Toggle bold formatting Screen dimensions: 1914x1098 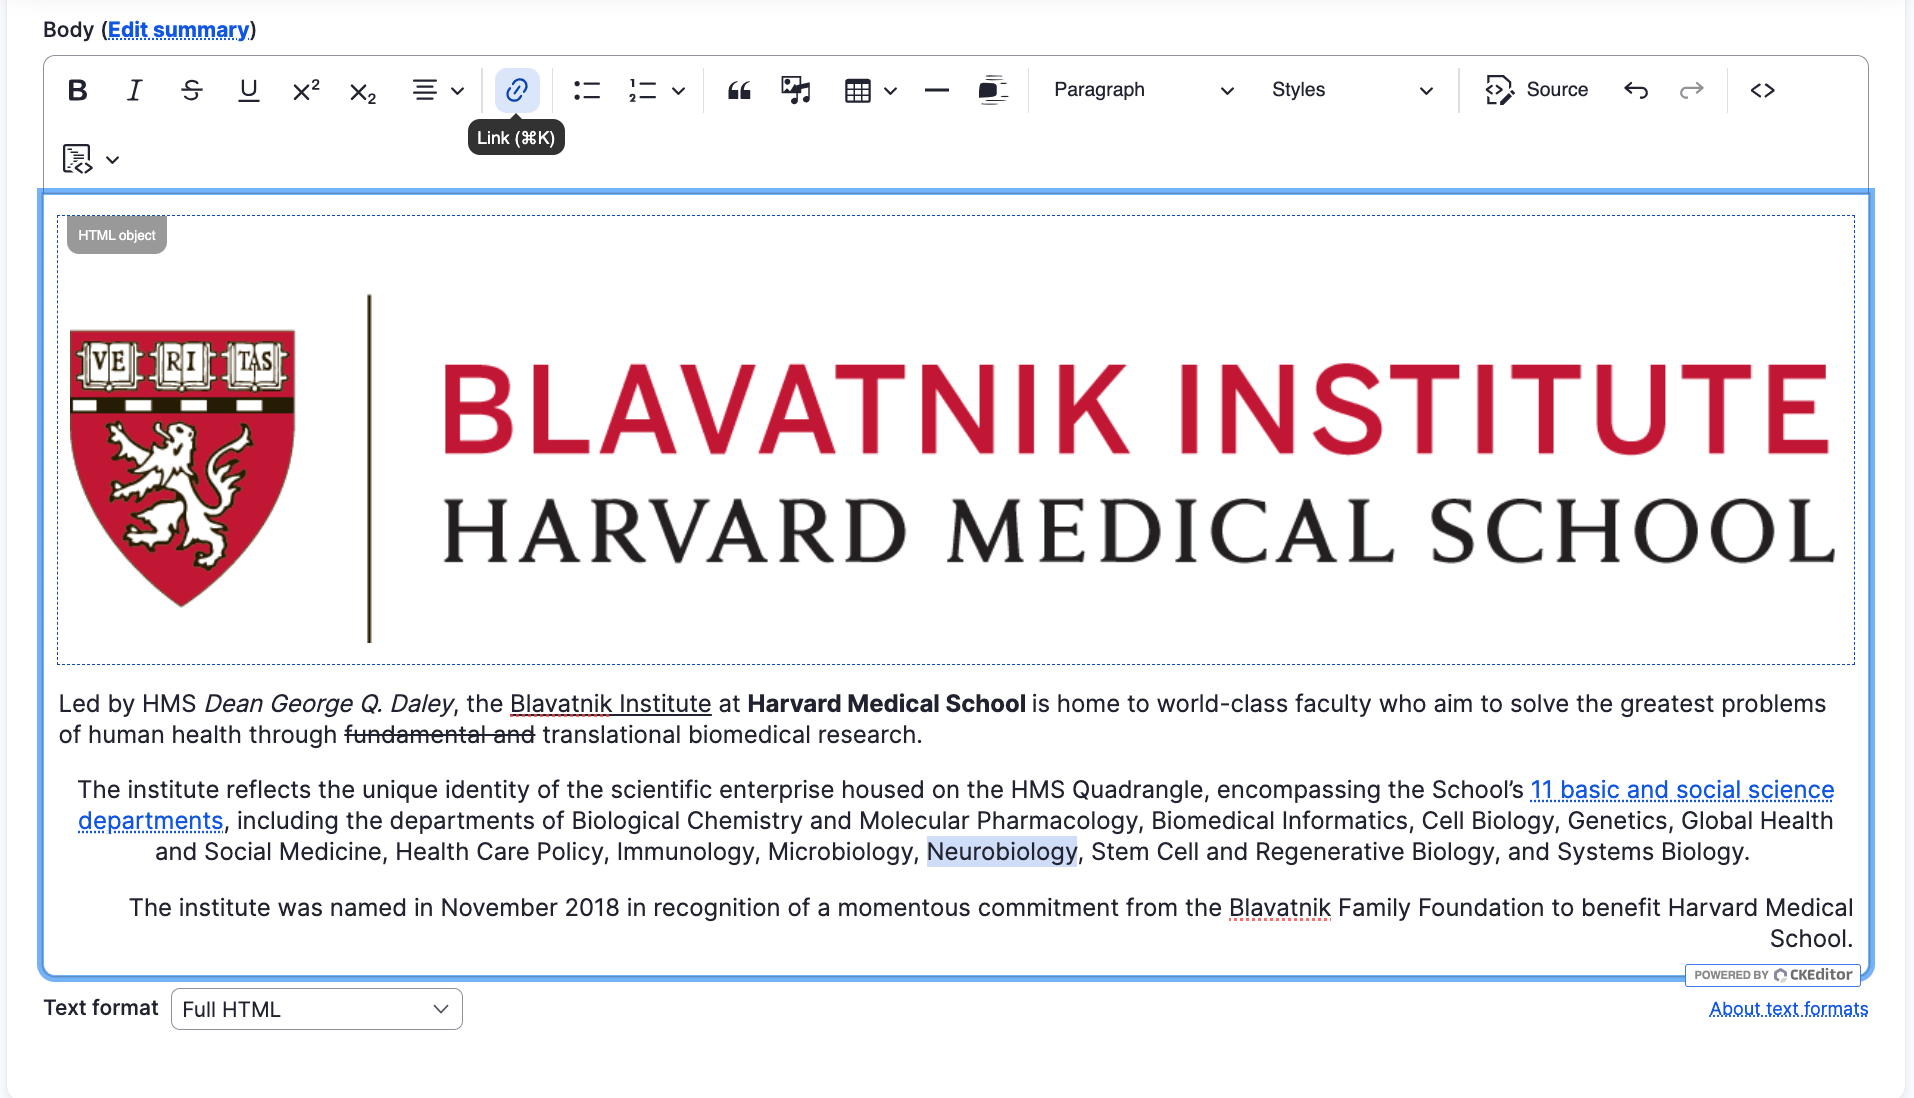point(77,91)
